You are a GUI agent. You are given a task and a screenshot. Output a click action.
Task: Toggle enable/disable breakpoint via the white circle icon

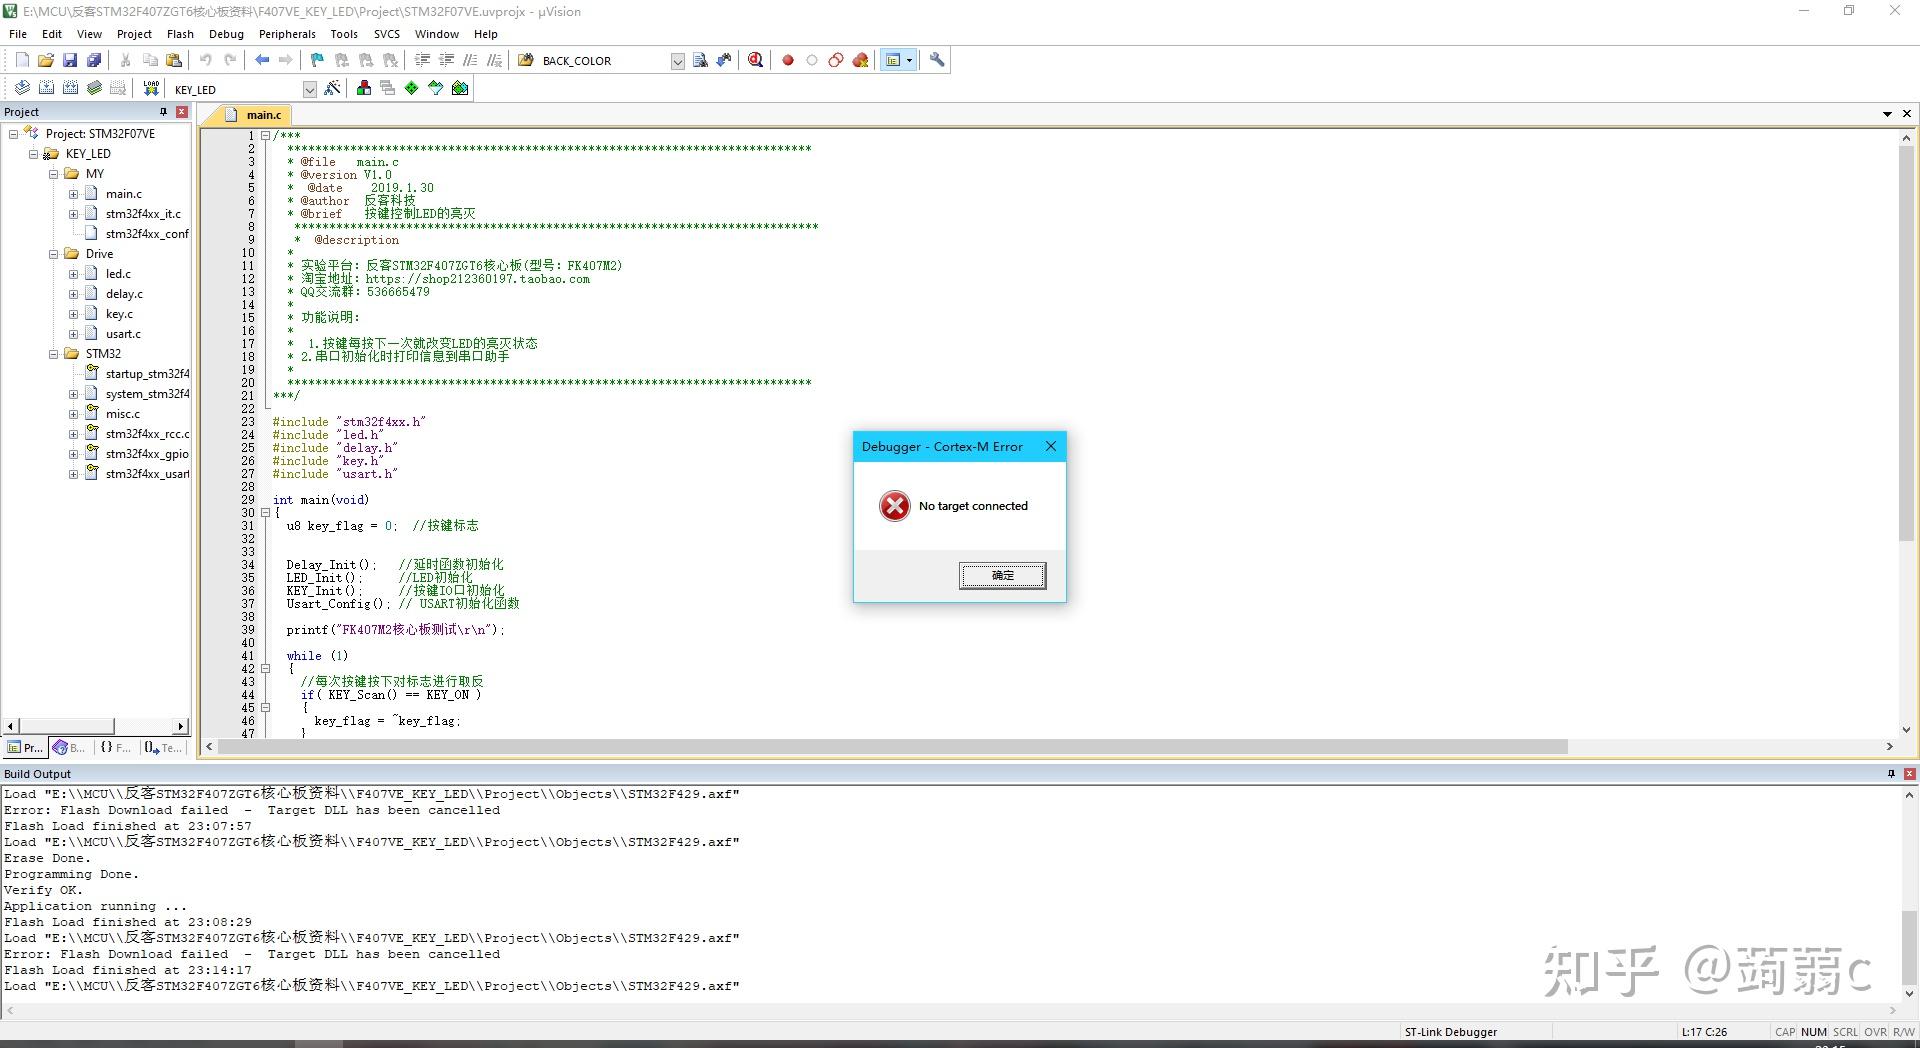(x=812, y=60)
